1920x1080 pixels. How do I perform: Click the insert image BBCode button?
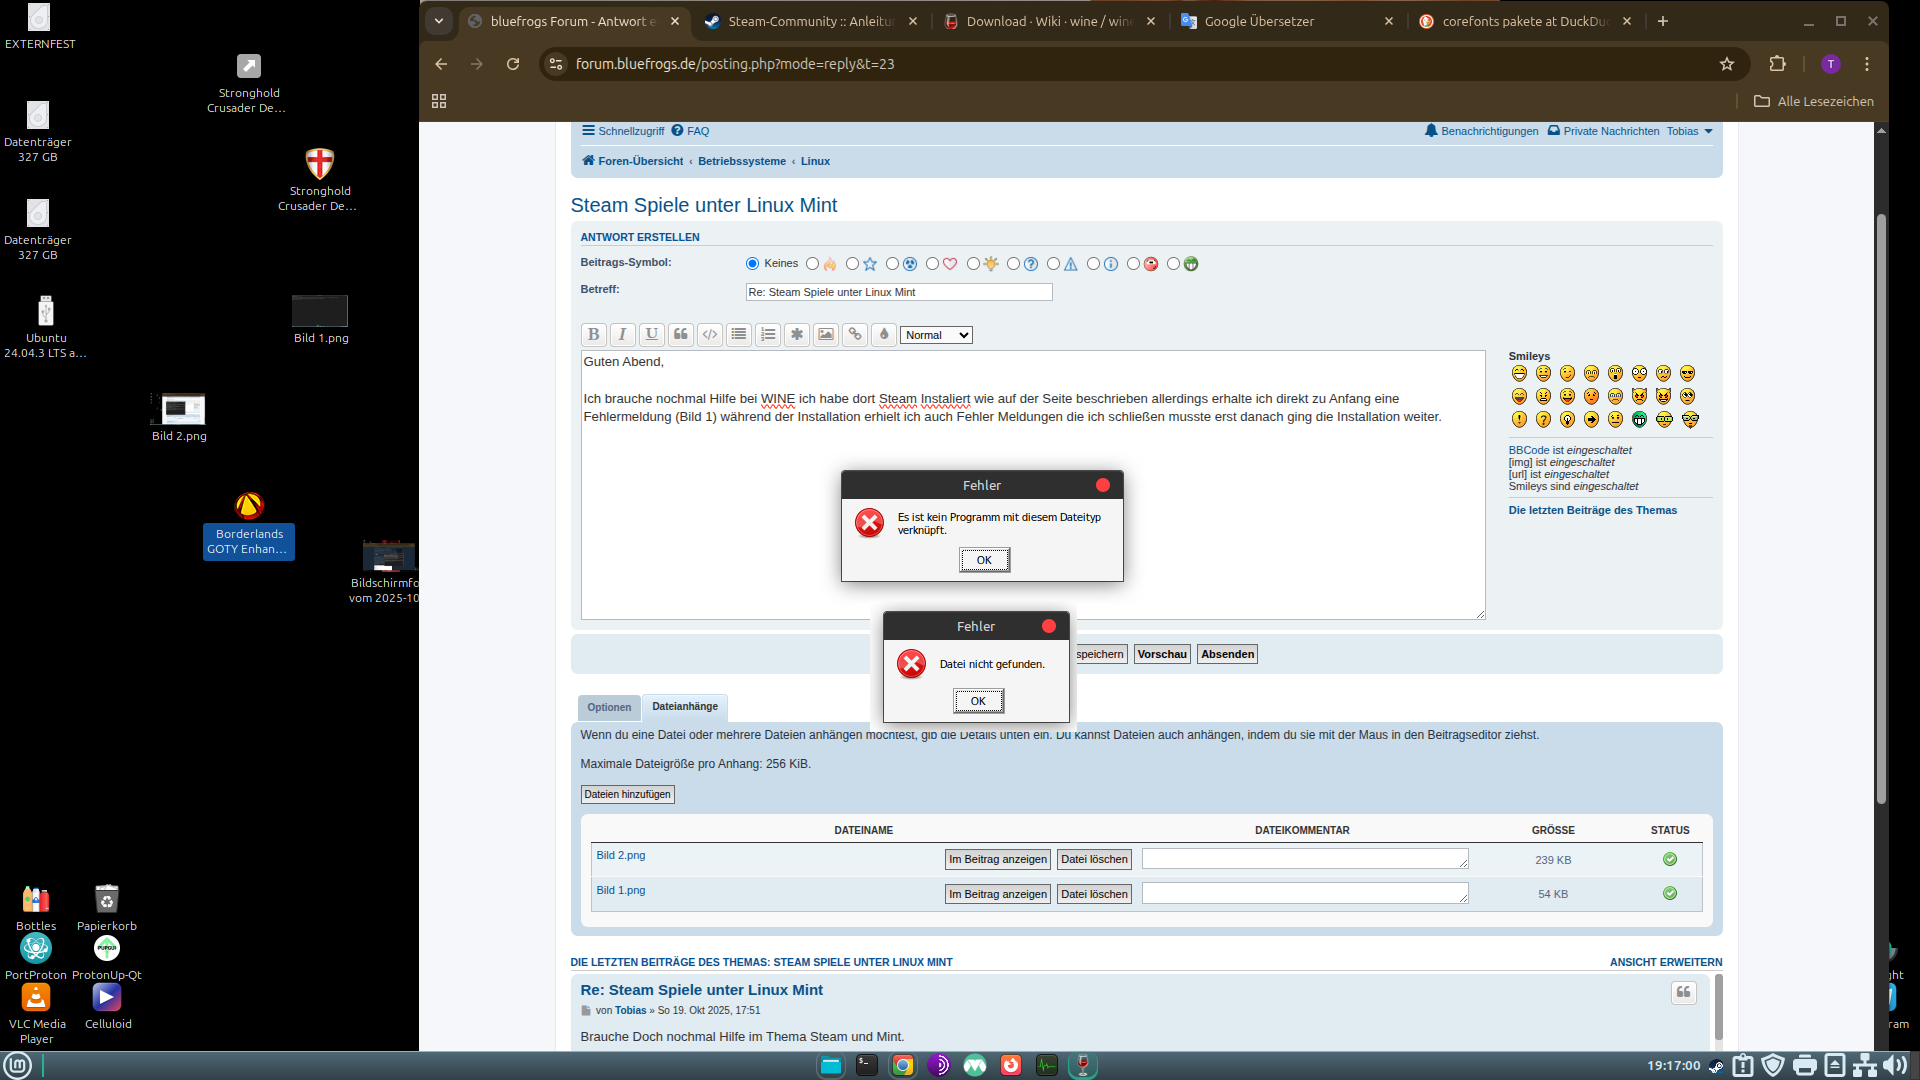tap(826, 335)
